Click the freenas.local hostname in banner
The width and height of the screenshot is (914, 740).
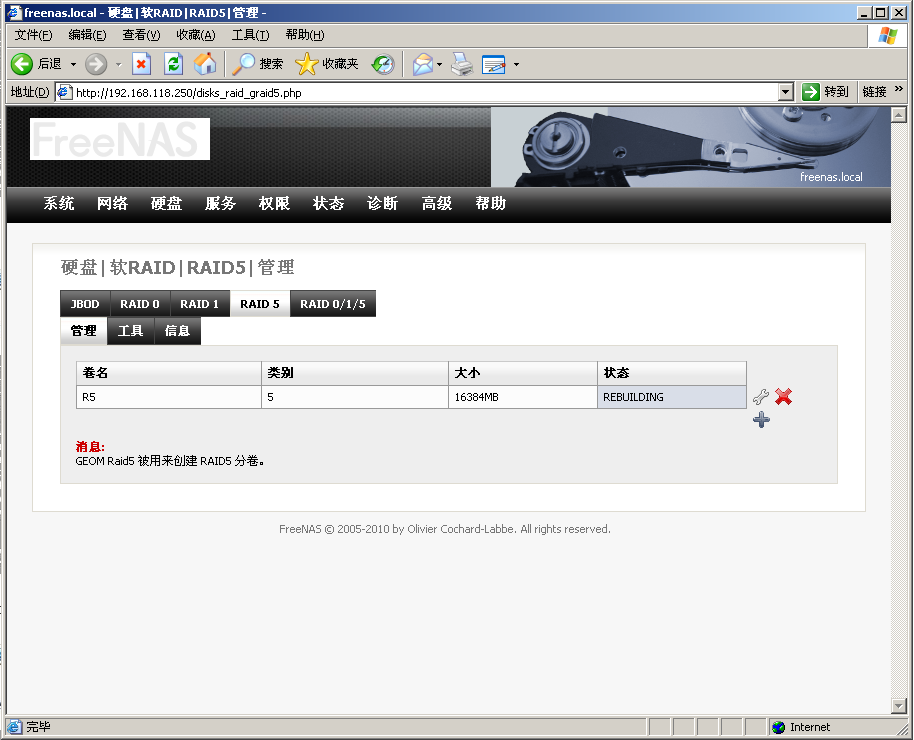tap(831, 177)
